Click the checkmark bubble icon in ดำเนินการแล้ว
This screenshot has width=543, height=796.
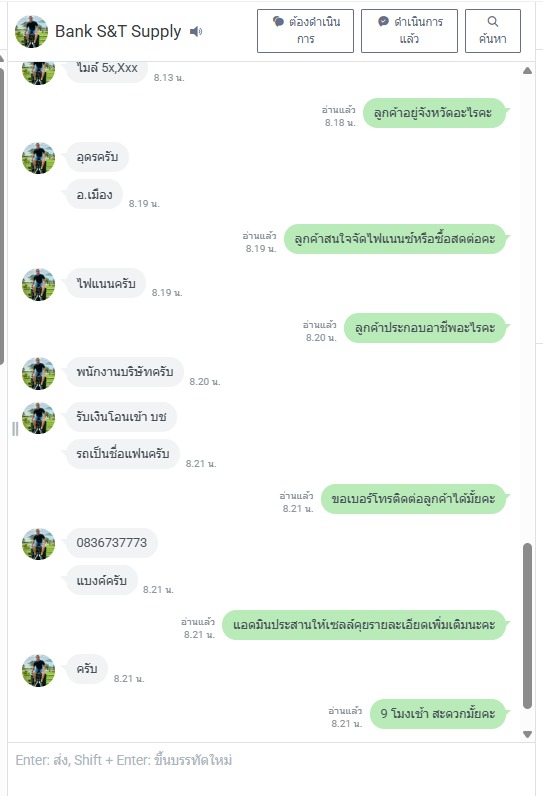point(384,21)
